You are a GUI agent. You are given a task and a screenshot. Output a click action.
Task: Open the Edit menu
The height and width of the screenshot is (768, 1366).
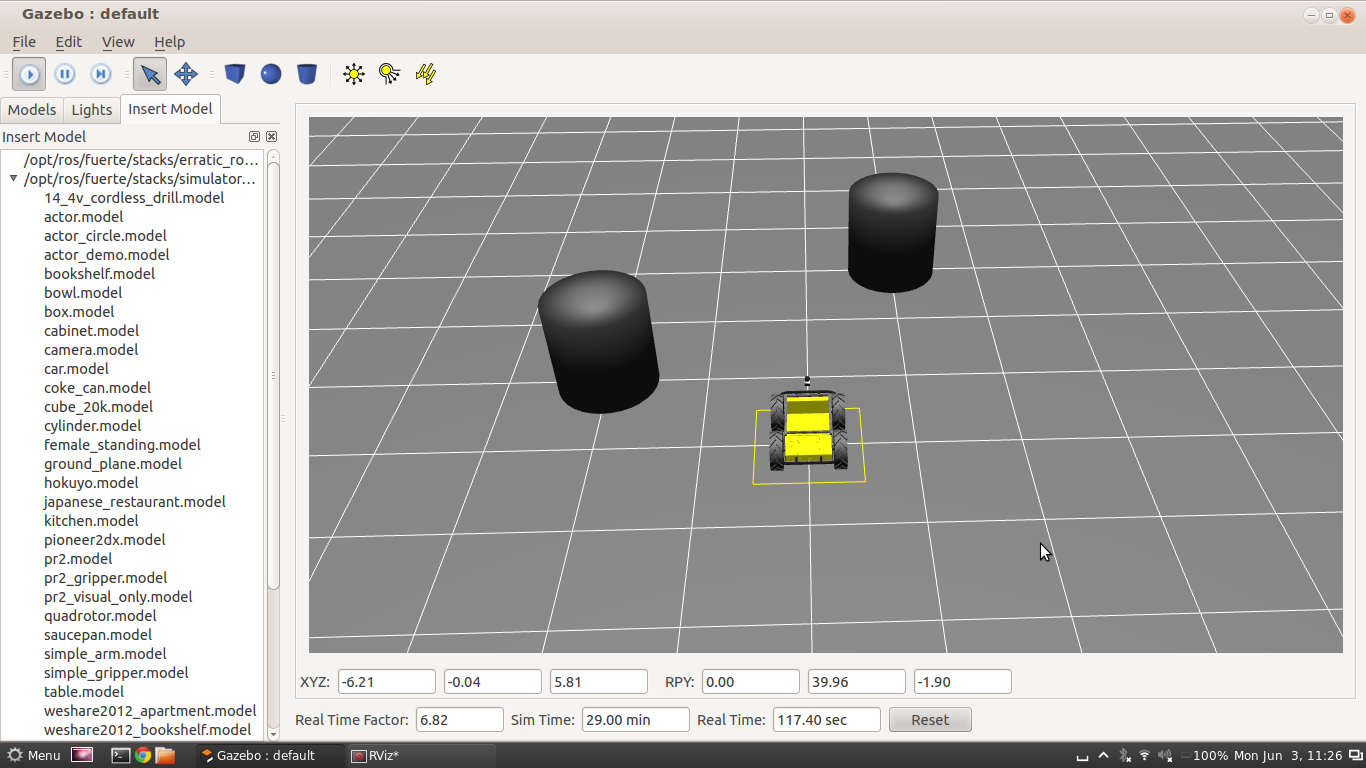tap(68, 42)
